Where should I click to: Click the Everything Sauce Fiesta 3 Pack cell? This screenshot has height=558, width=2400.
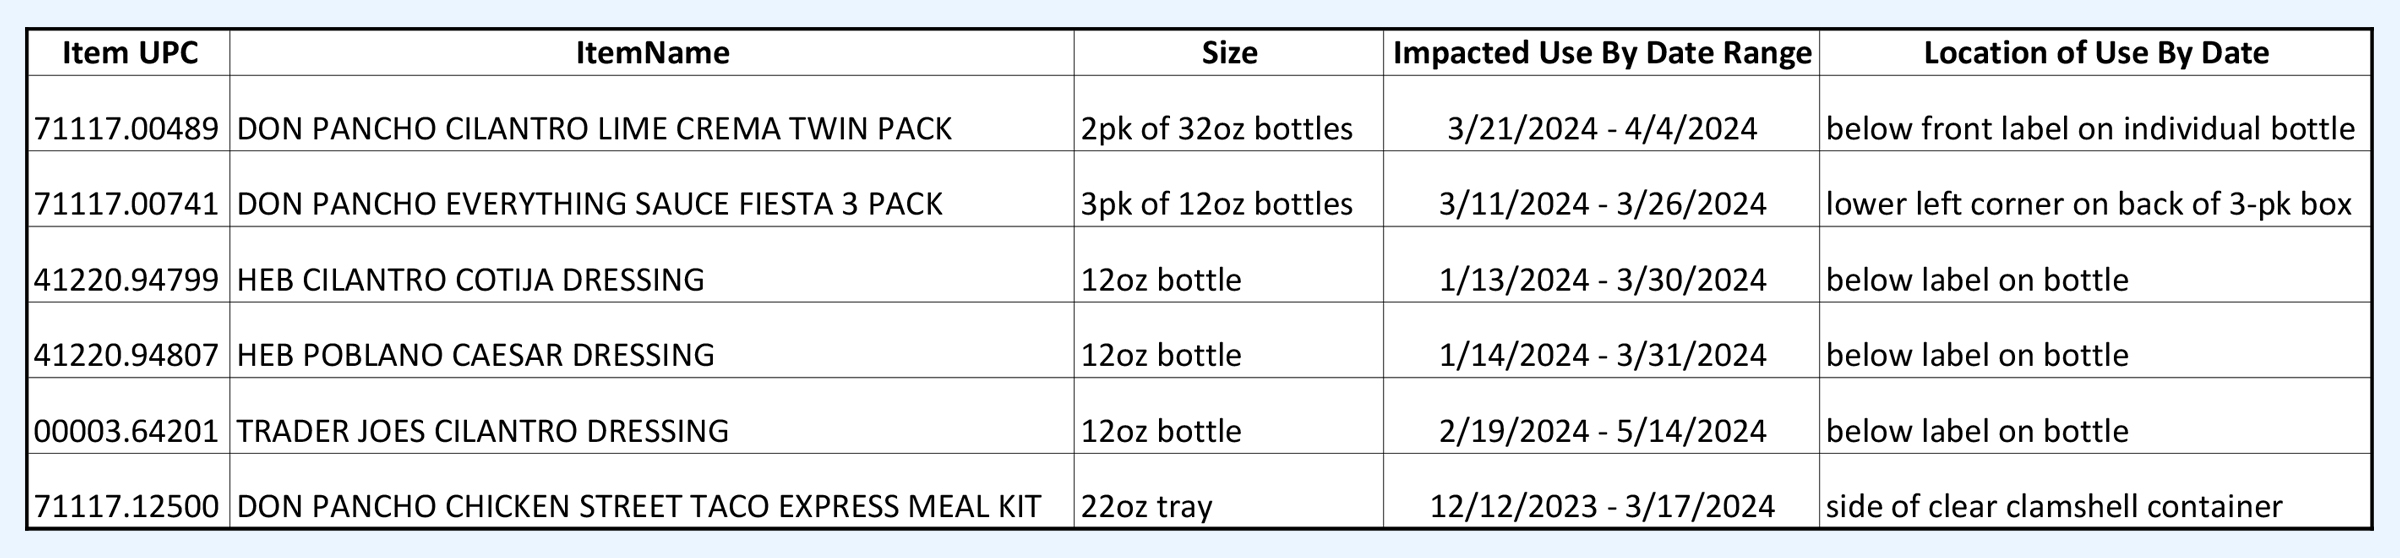[589, 204]
